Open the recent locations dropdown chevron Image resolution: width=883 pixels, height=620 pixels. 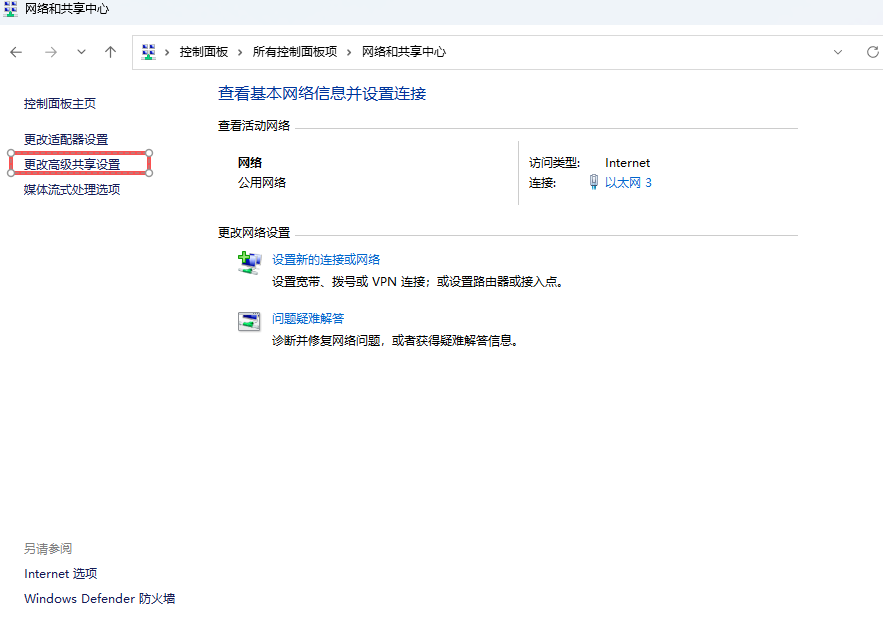[x=81, y=52]
